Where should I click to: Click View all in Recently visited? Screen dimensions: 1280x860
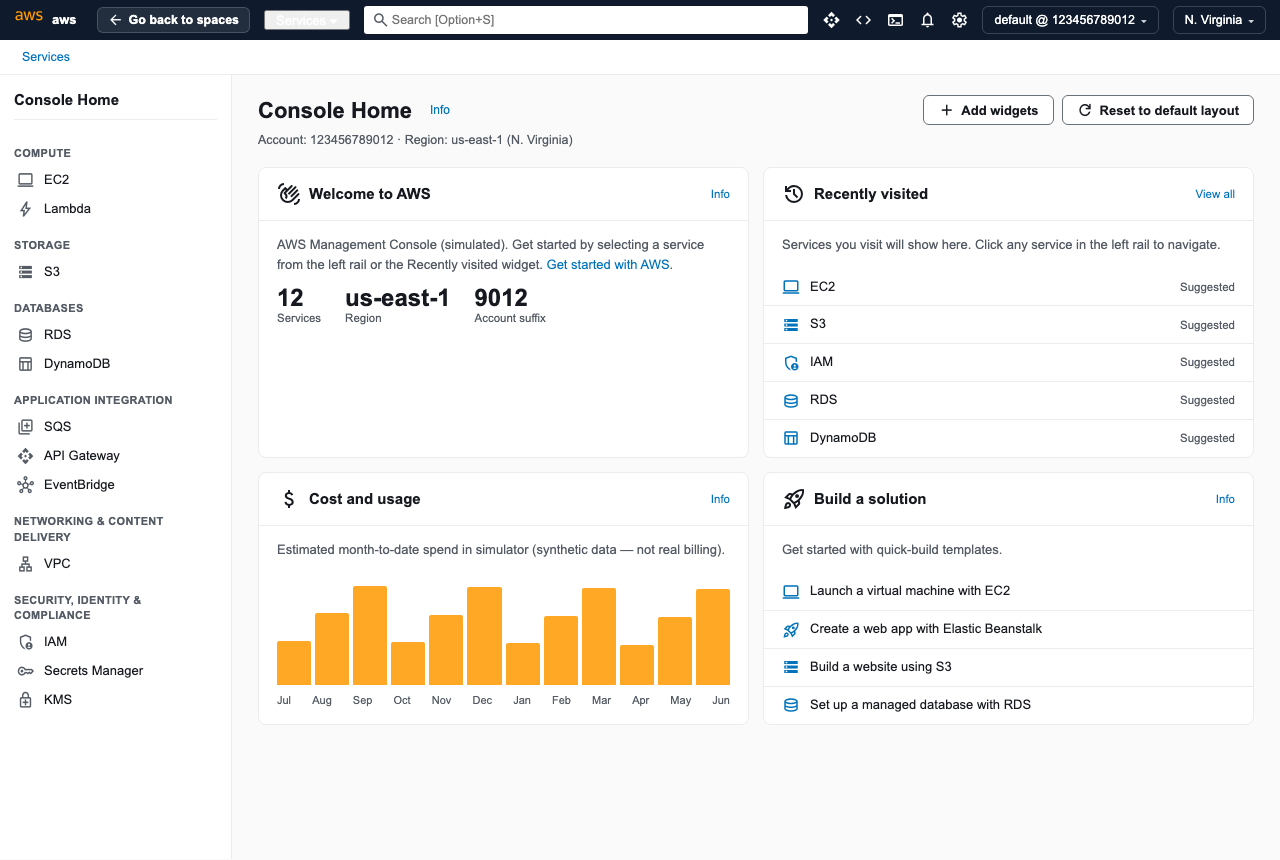point(1215,194)
